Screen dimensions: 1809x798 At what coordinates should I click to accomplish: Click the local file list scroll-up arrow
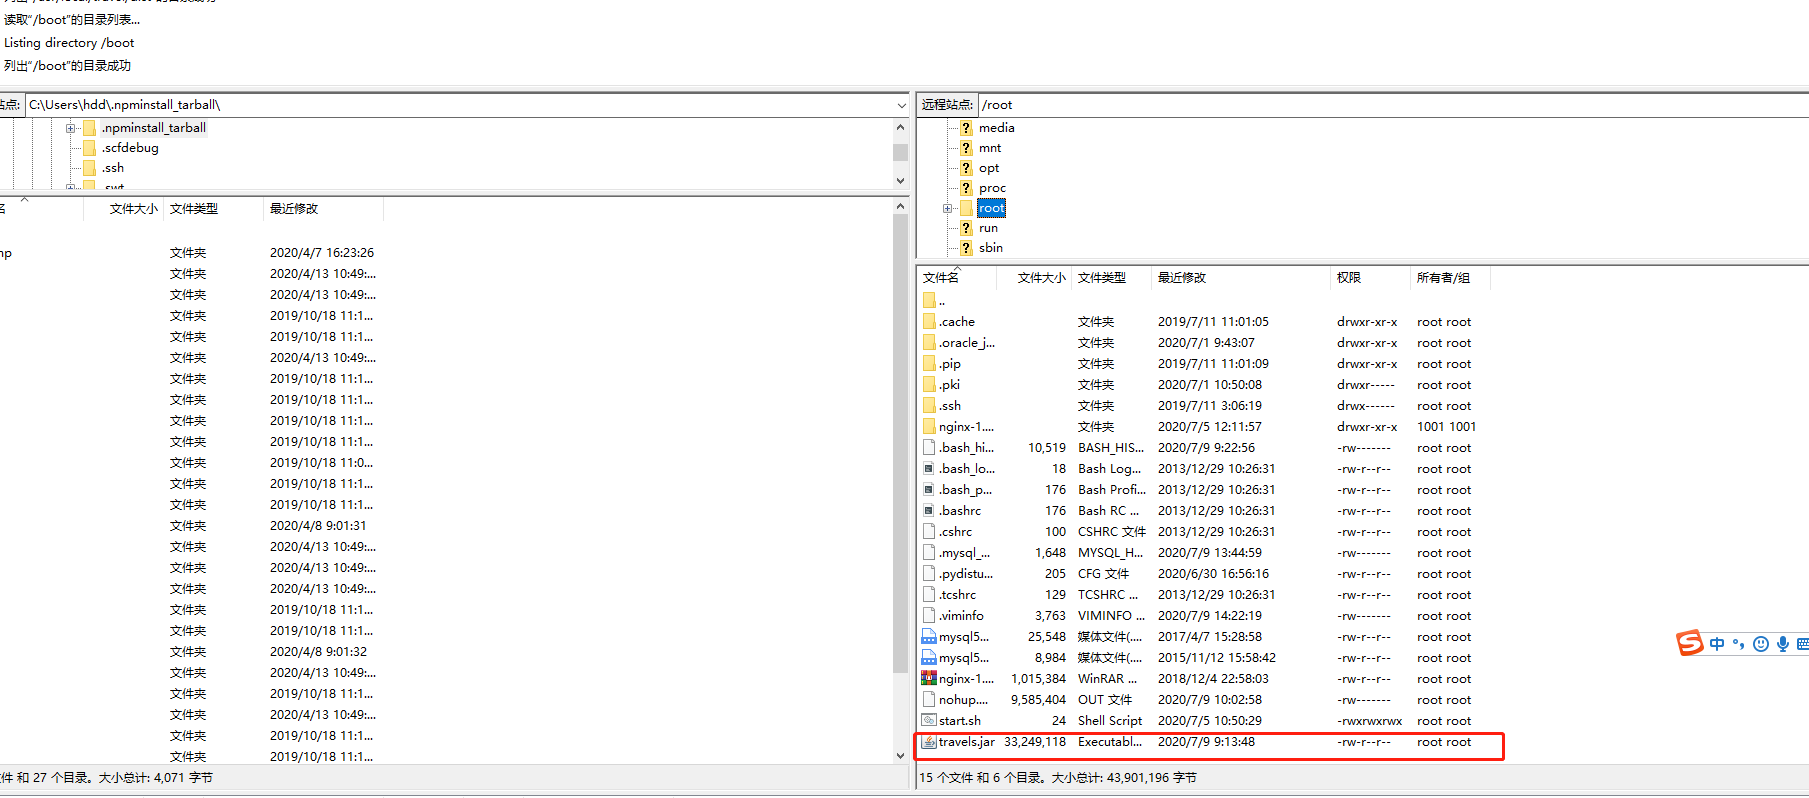pyautogui.click(x=901, y=206)
